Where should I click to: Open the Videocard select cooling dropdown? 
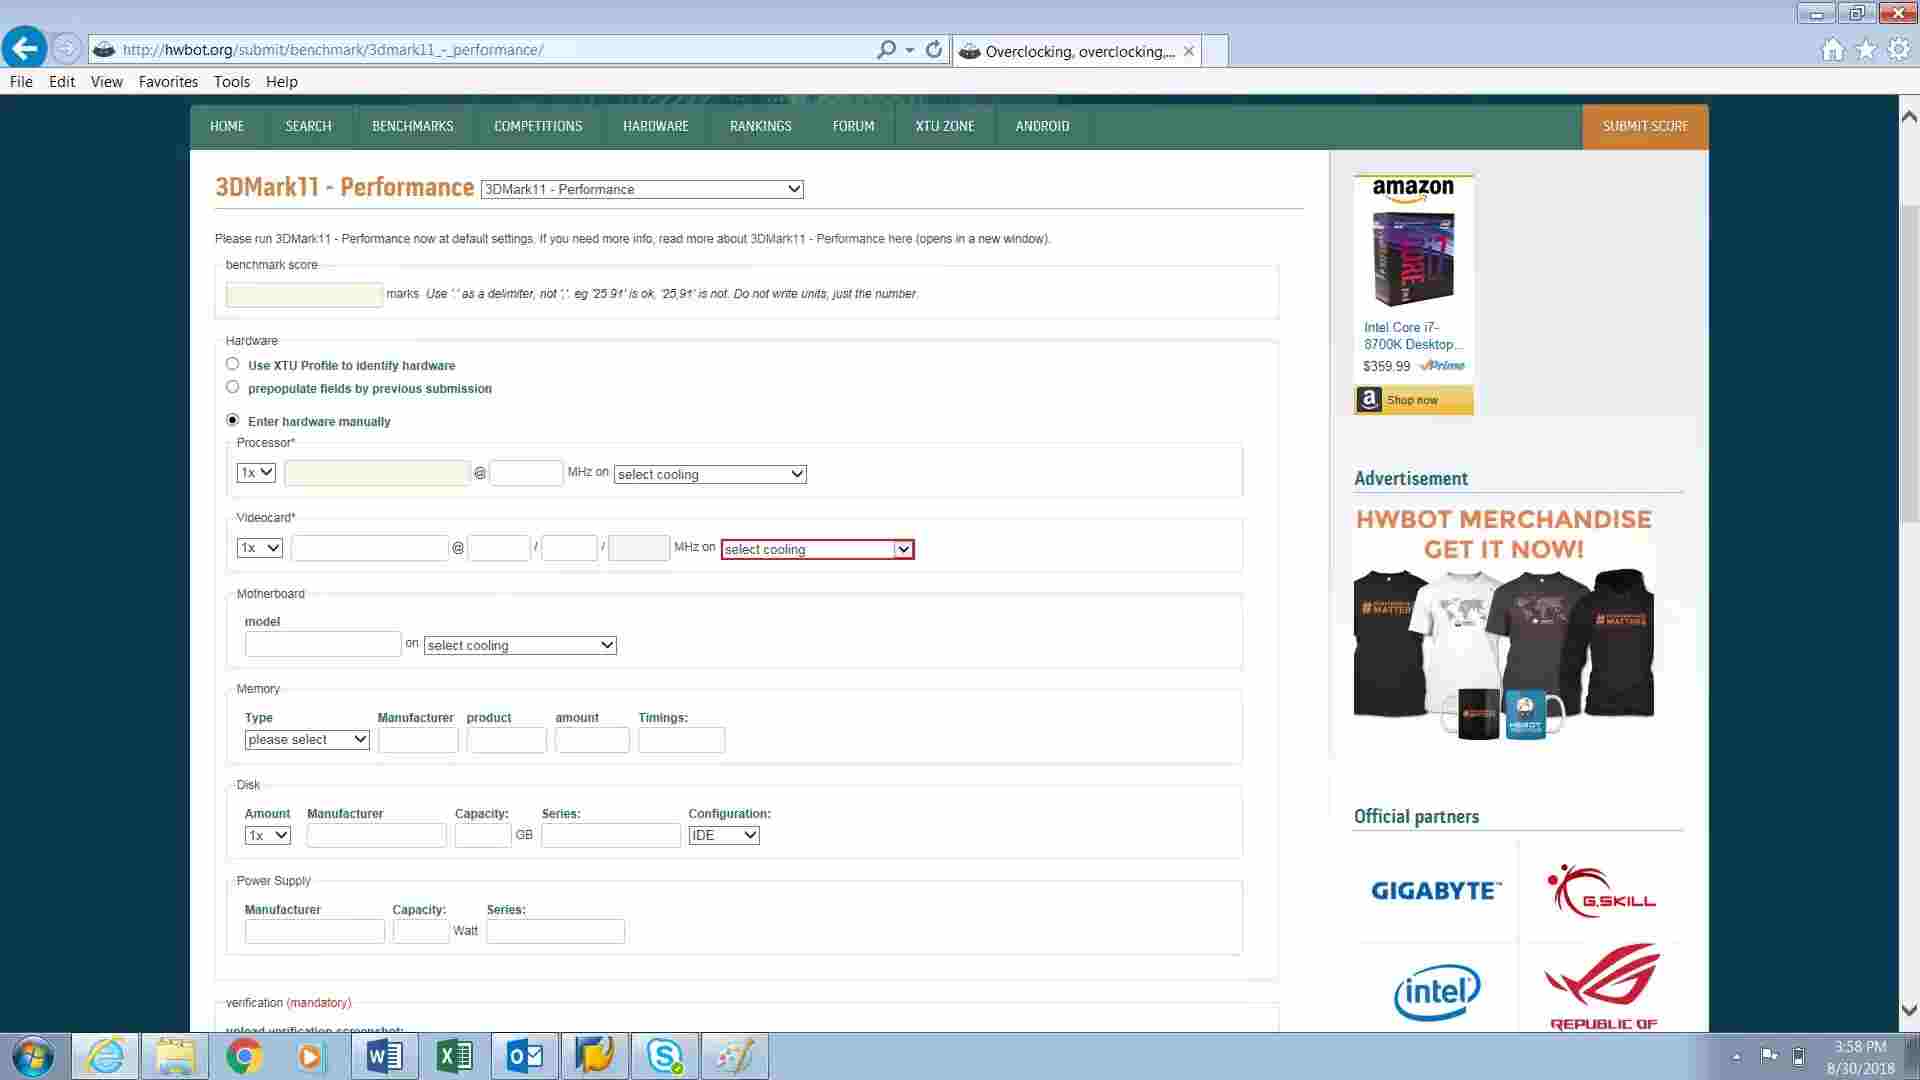pyautogui.click(x=818, y=549)
